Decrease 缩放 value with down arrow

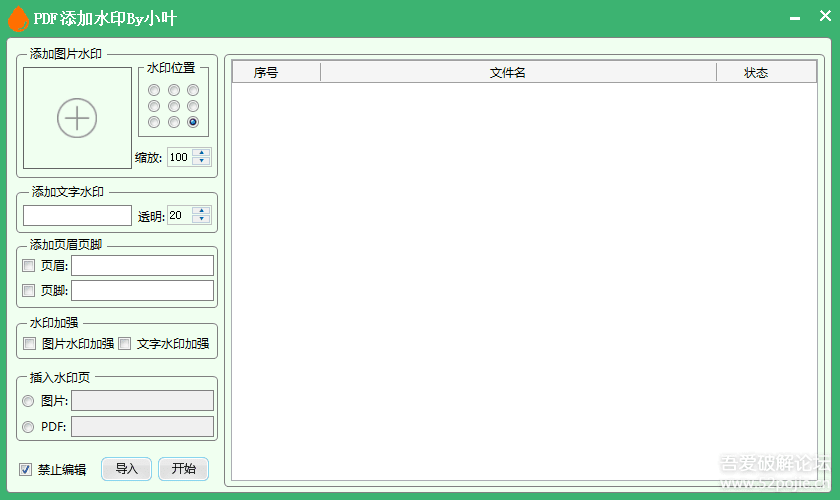pos(201,161)
